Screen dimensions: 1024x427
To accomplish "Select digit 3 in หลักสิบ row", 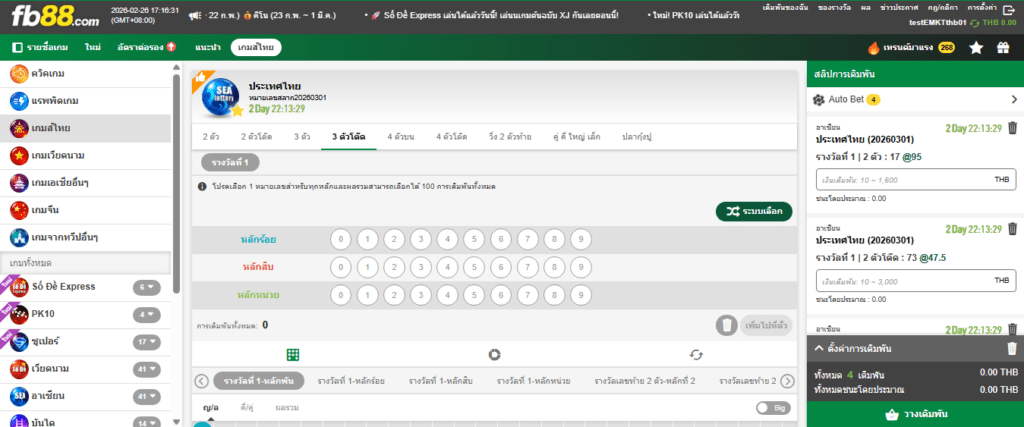I will pos(421,267).
